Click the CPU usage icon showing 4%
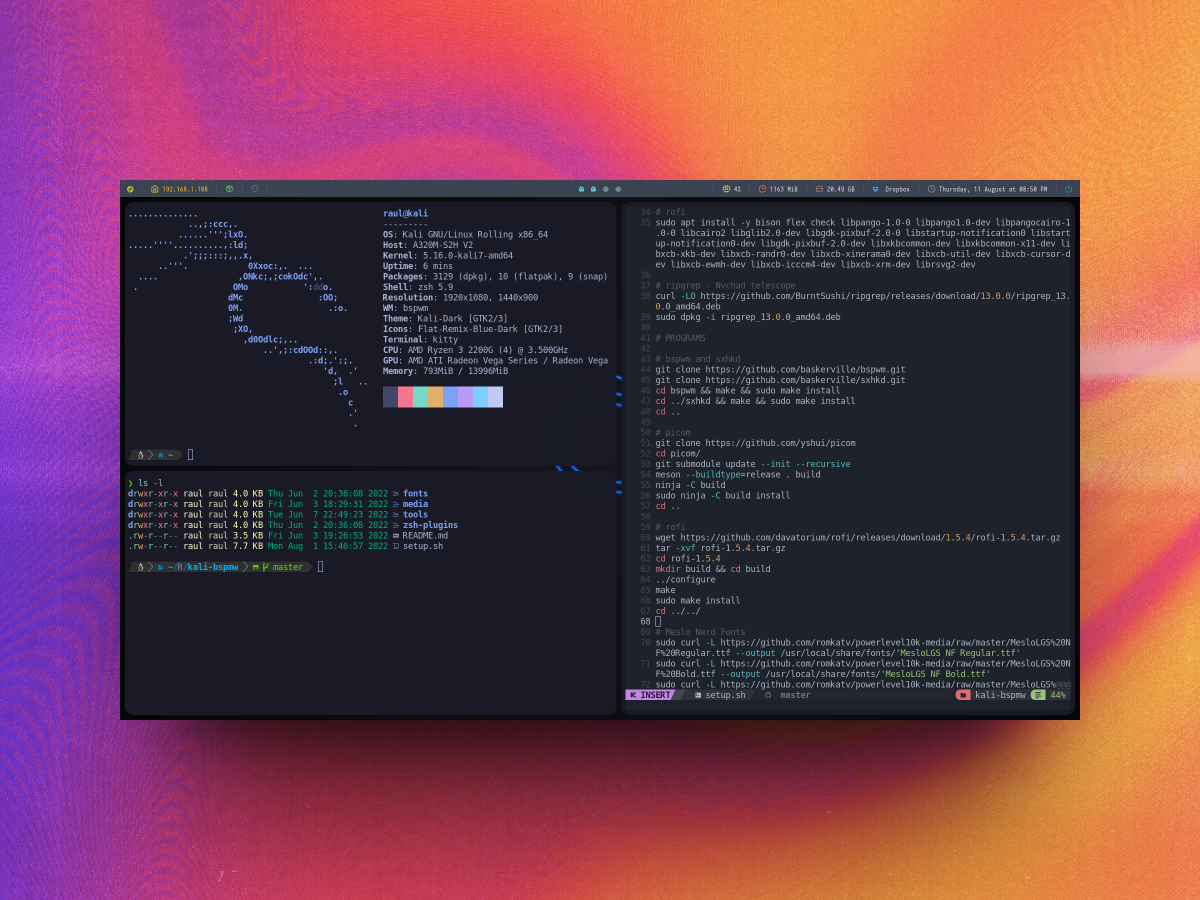The height and width of the screenshot is (900, 1200). coord(727,189)
